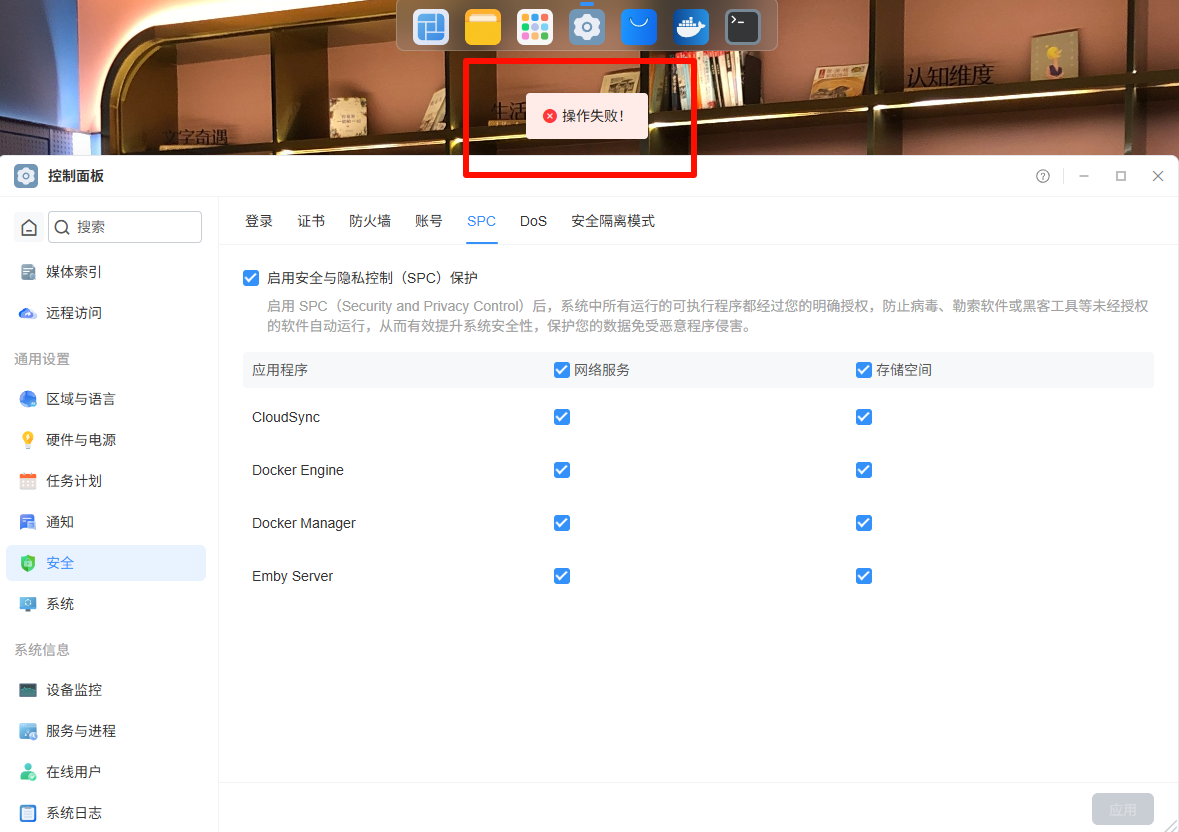Switch to the 登录 tab
The image size is (1179, 832).
(259, 221)
